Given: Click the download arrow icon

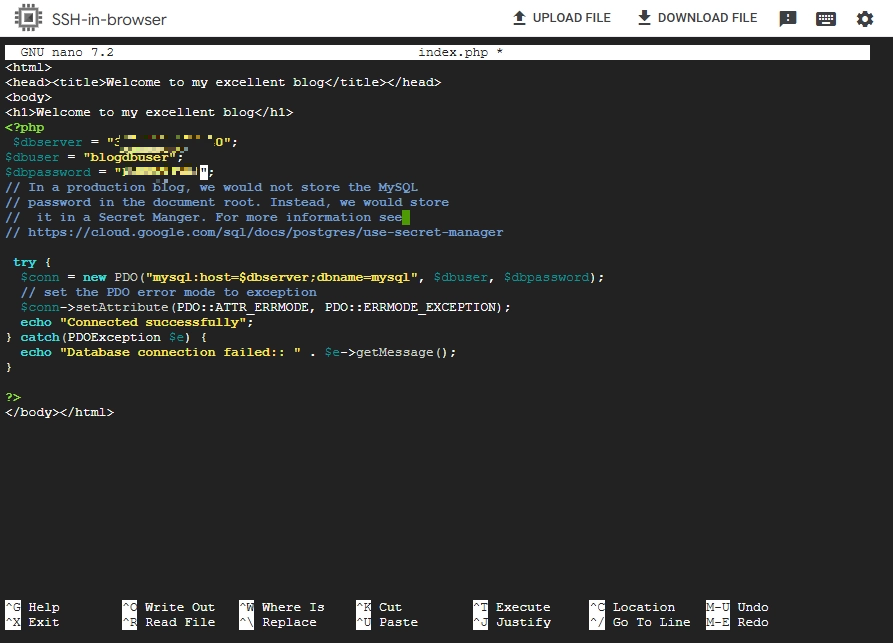Looking at the screenshot, I should coord(644,18).
